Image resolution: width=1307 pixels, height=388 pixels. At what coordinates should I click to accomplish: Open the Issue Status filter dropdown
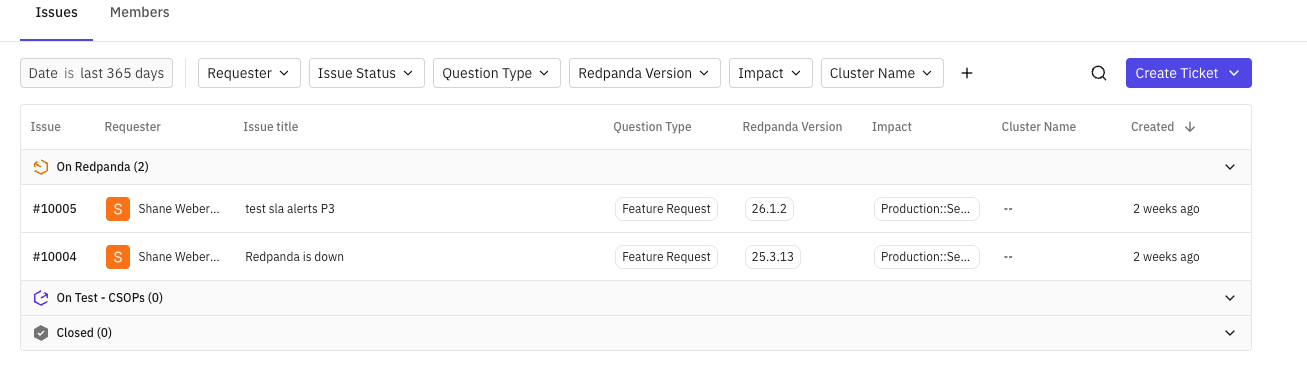point(366,73)
